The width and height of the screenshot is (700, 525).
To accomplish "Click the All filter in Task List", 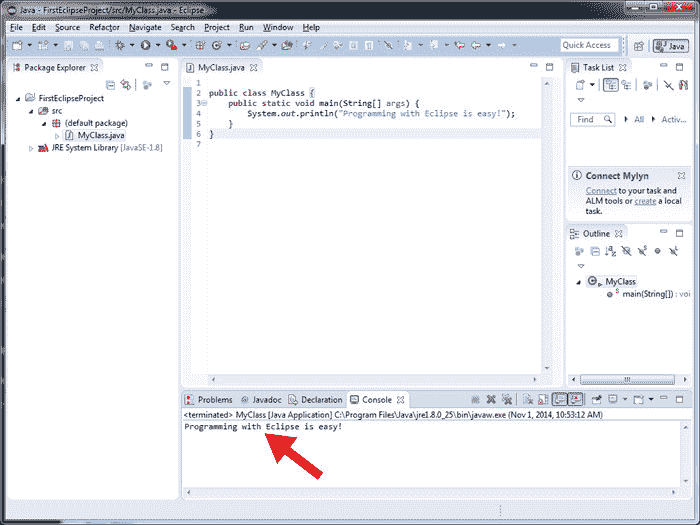I will click(639, 119).
